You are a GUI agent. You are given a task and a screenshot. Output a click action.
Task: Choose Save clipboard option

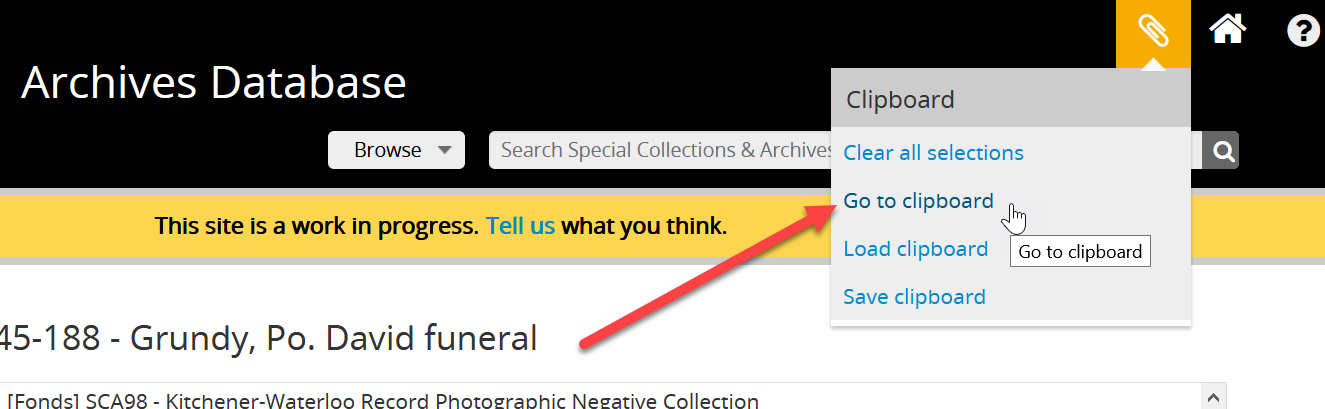[x=914, y=297]
